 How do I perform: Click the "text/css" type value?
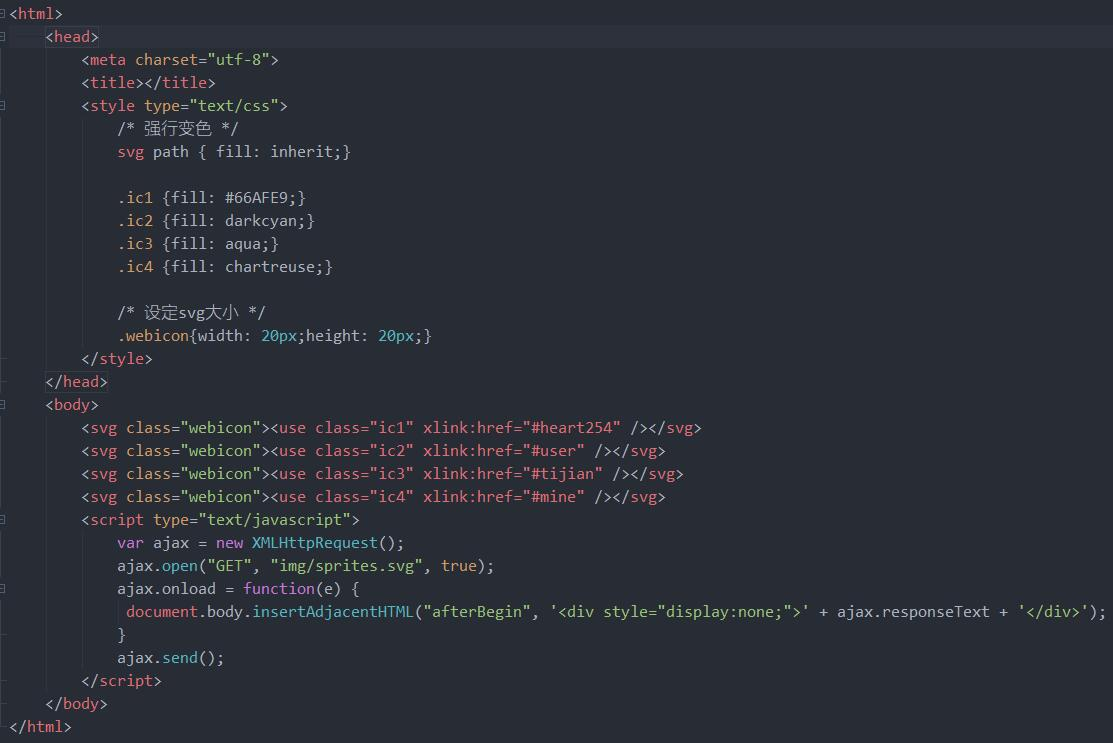pos(234,106)
